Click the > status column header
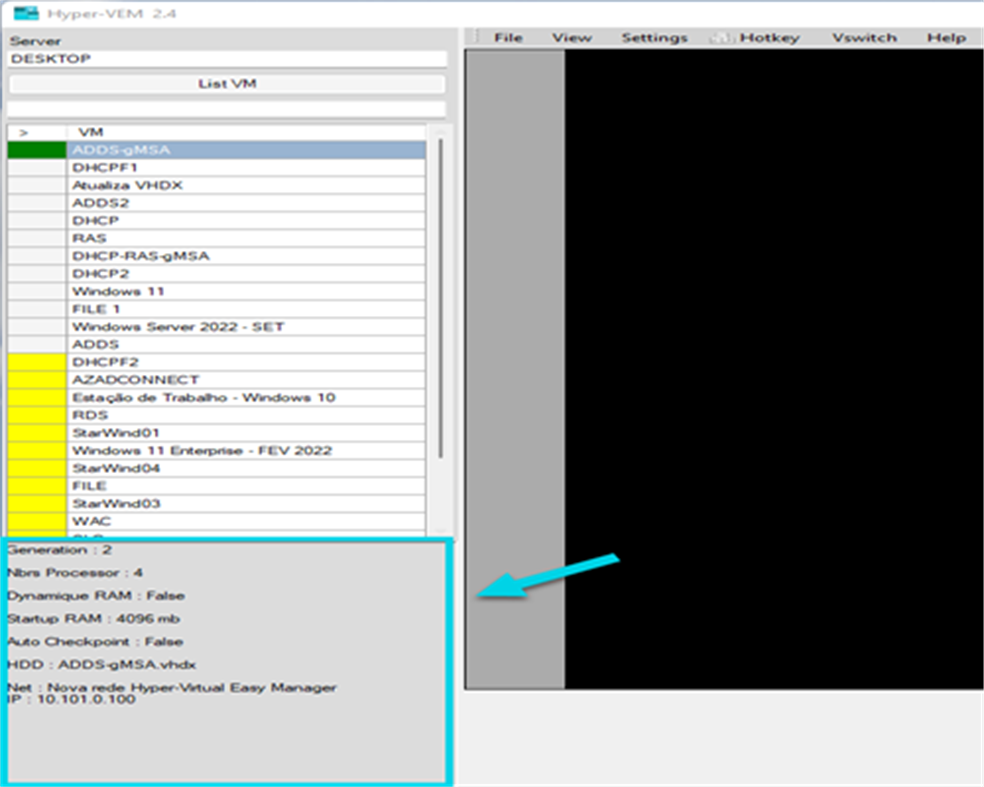 [x=36, y=132]
